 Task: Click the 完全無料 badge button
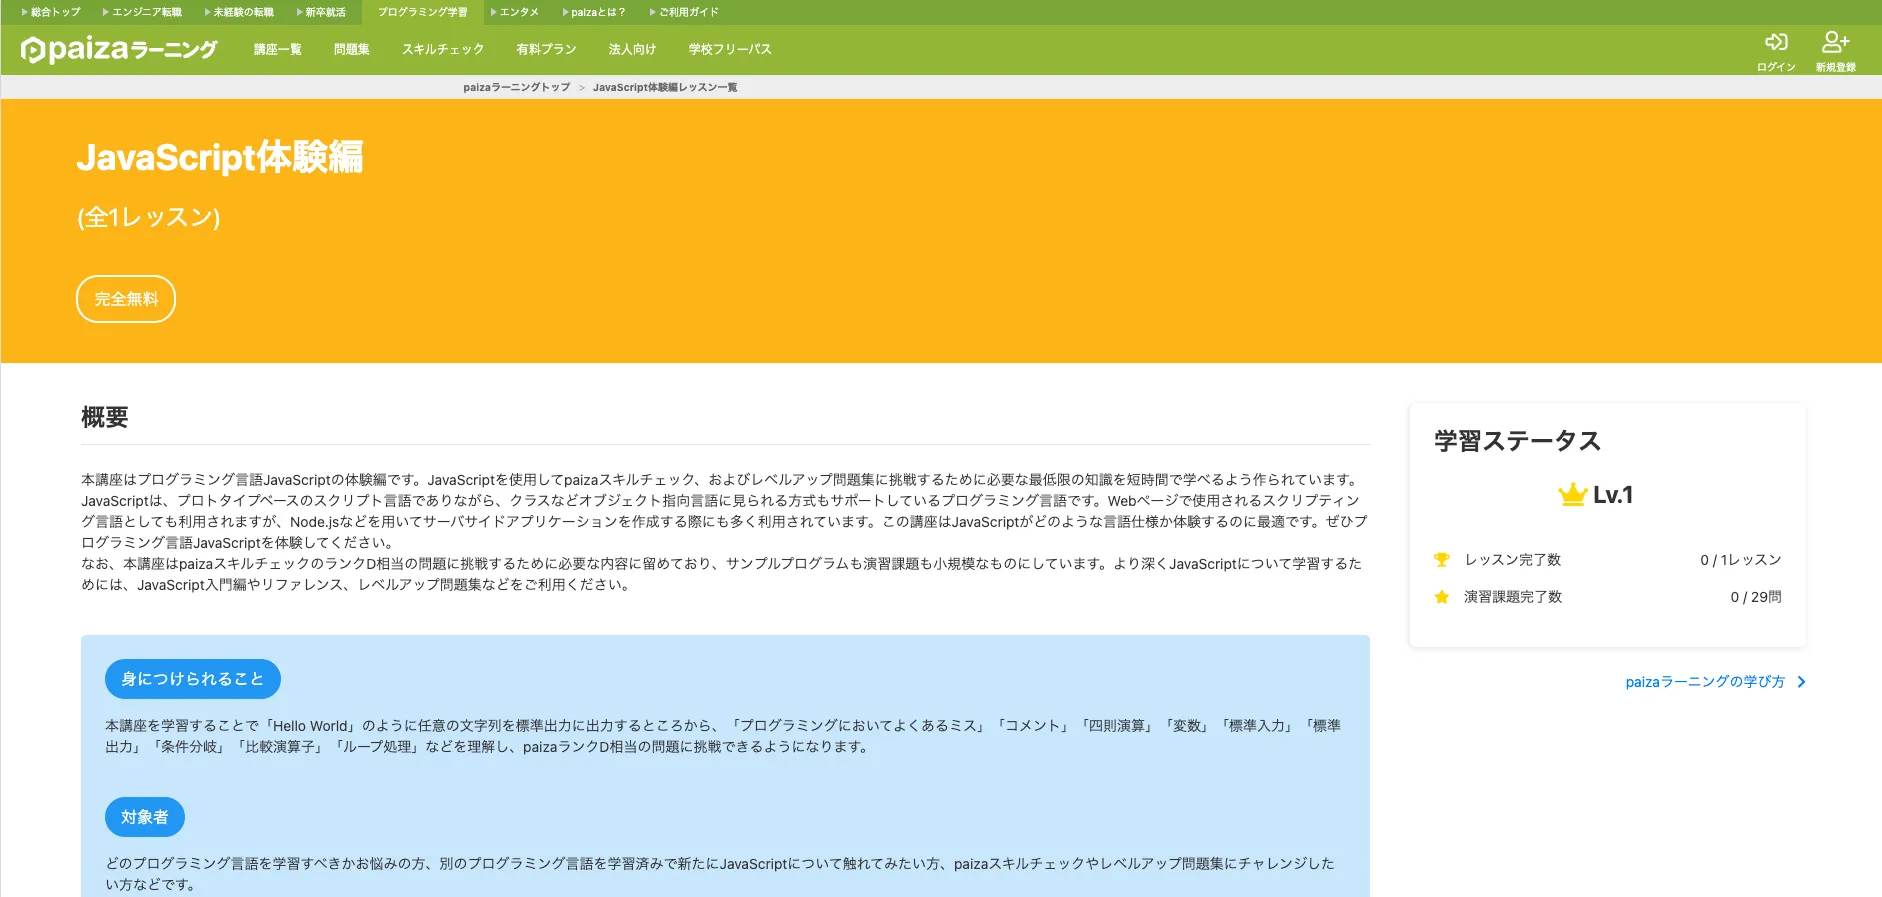tap(126, 299)
